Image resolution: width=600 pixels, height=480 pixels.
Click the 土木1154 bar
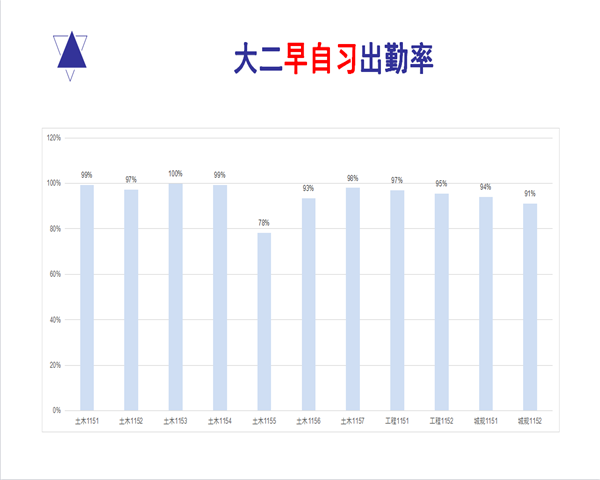coord(220,298)
